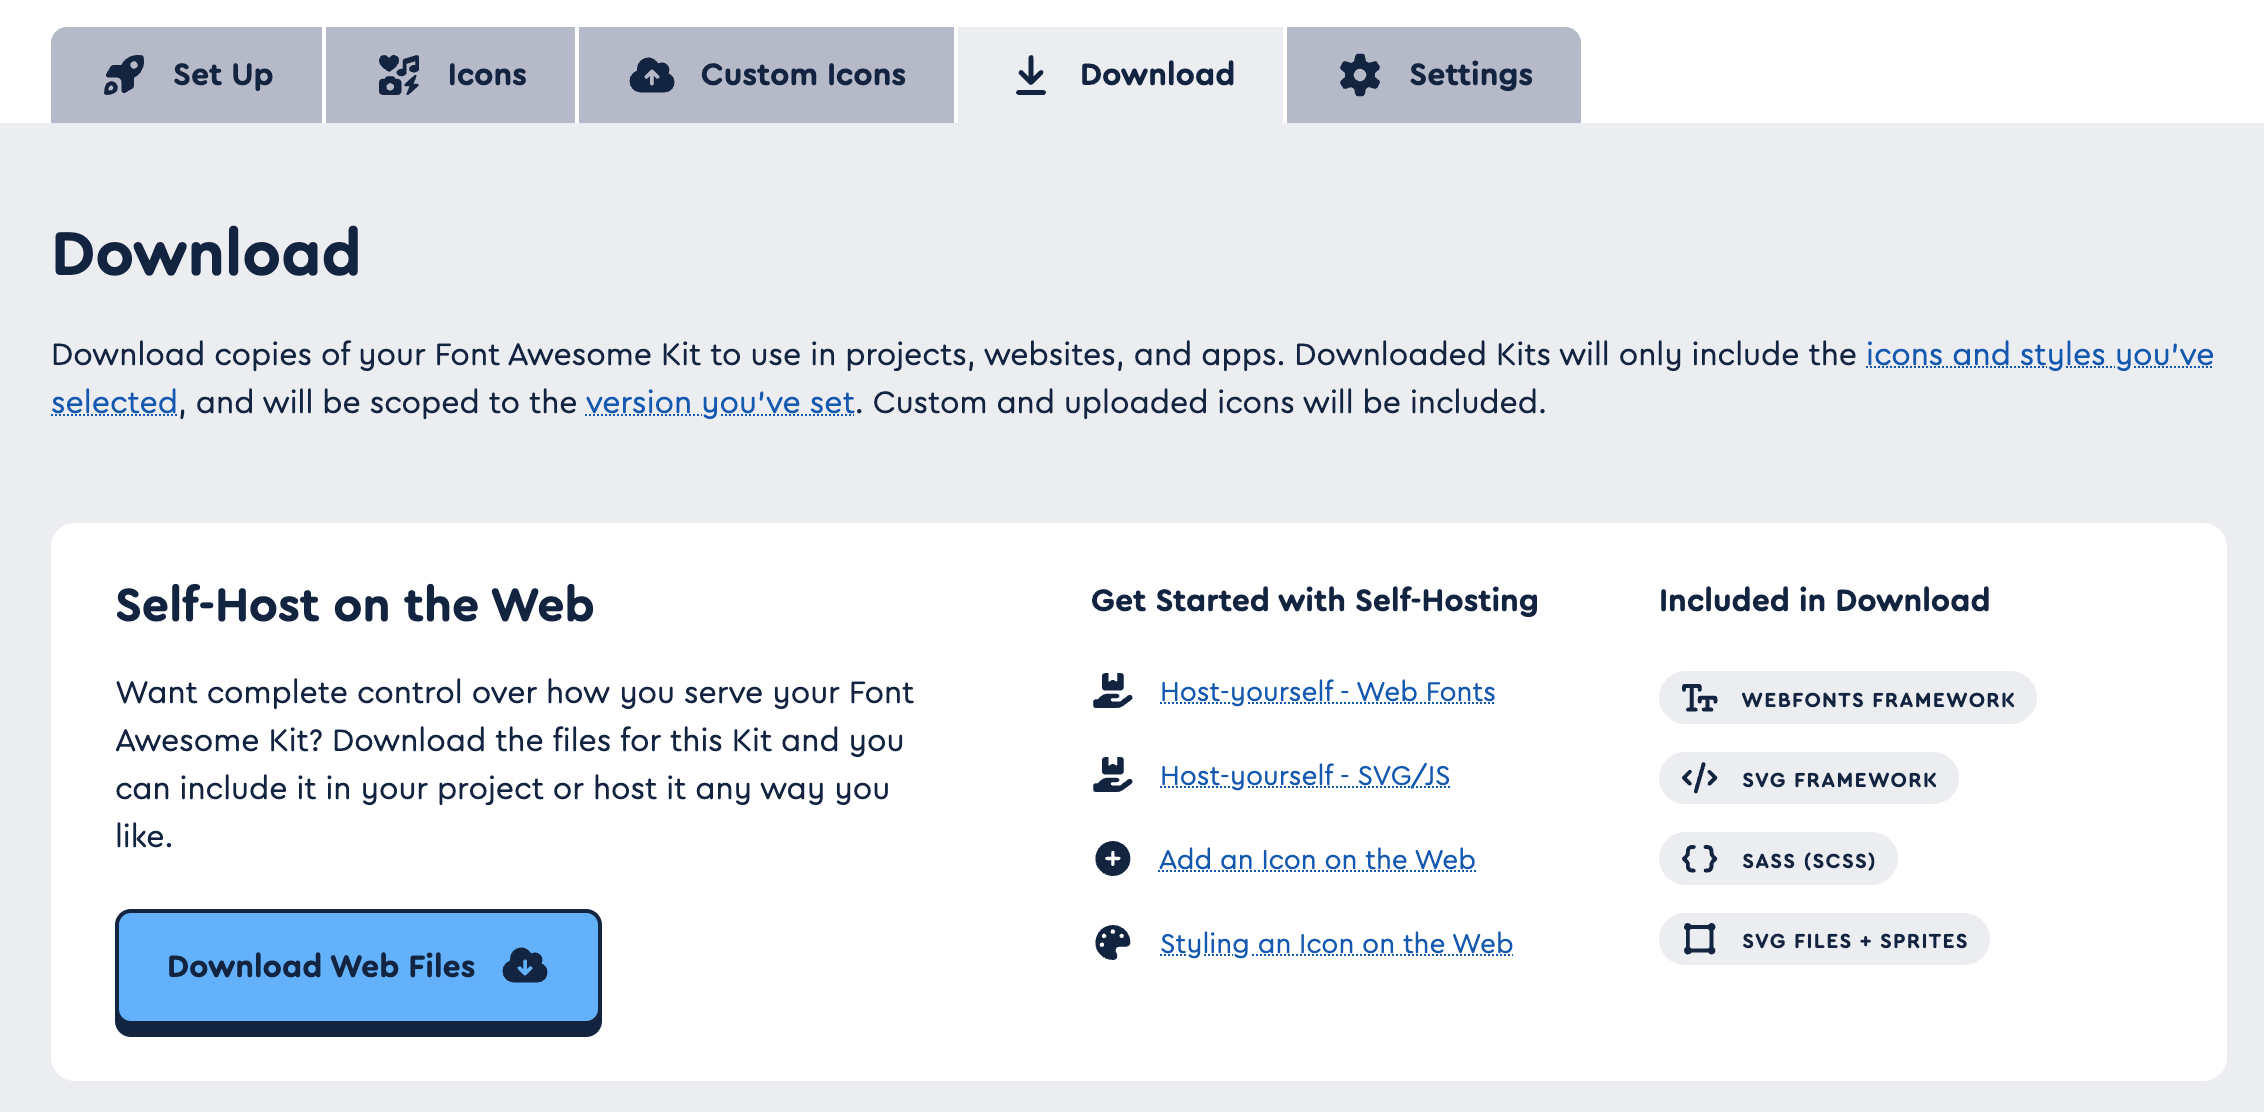The height and width of the screenshot is (1112, 2264).
Task: Click the palette icon beside Styling an Icon
Action: pyautogui.click(x=1112, y=943)
